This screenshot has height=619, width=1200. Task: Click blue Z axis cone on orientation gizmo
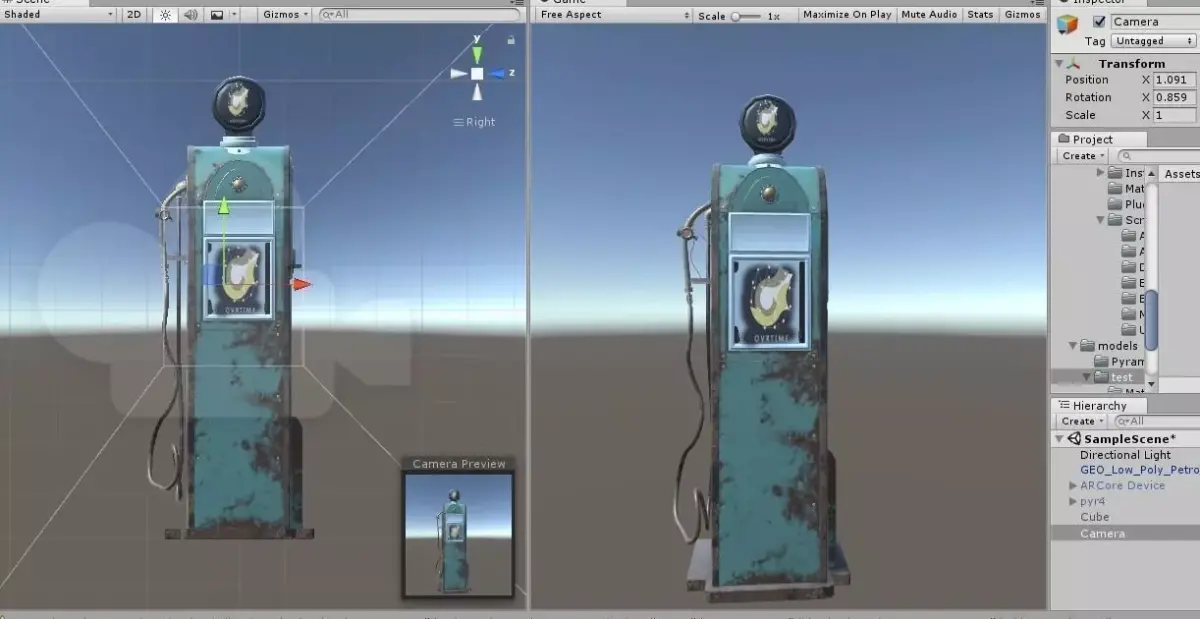(498, 73)
